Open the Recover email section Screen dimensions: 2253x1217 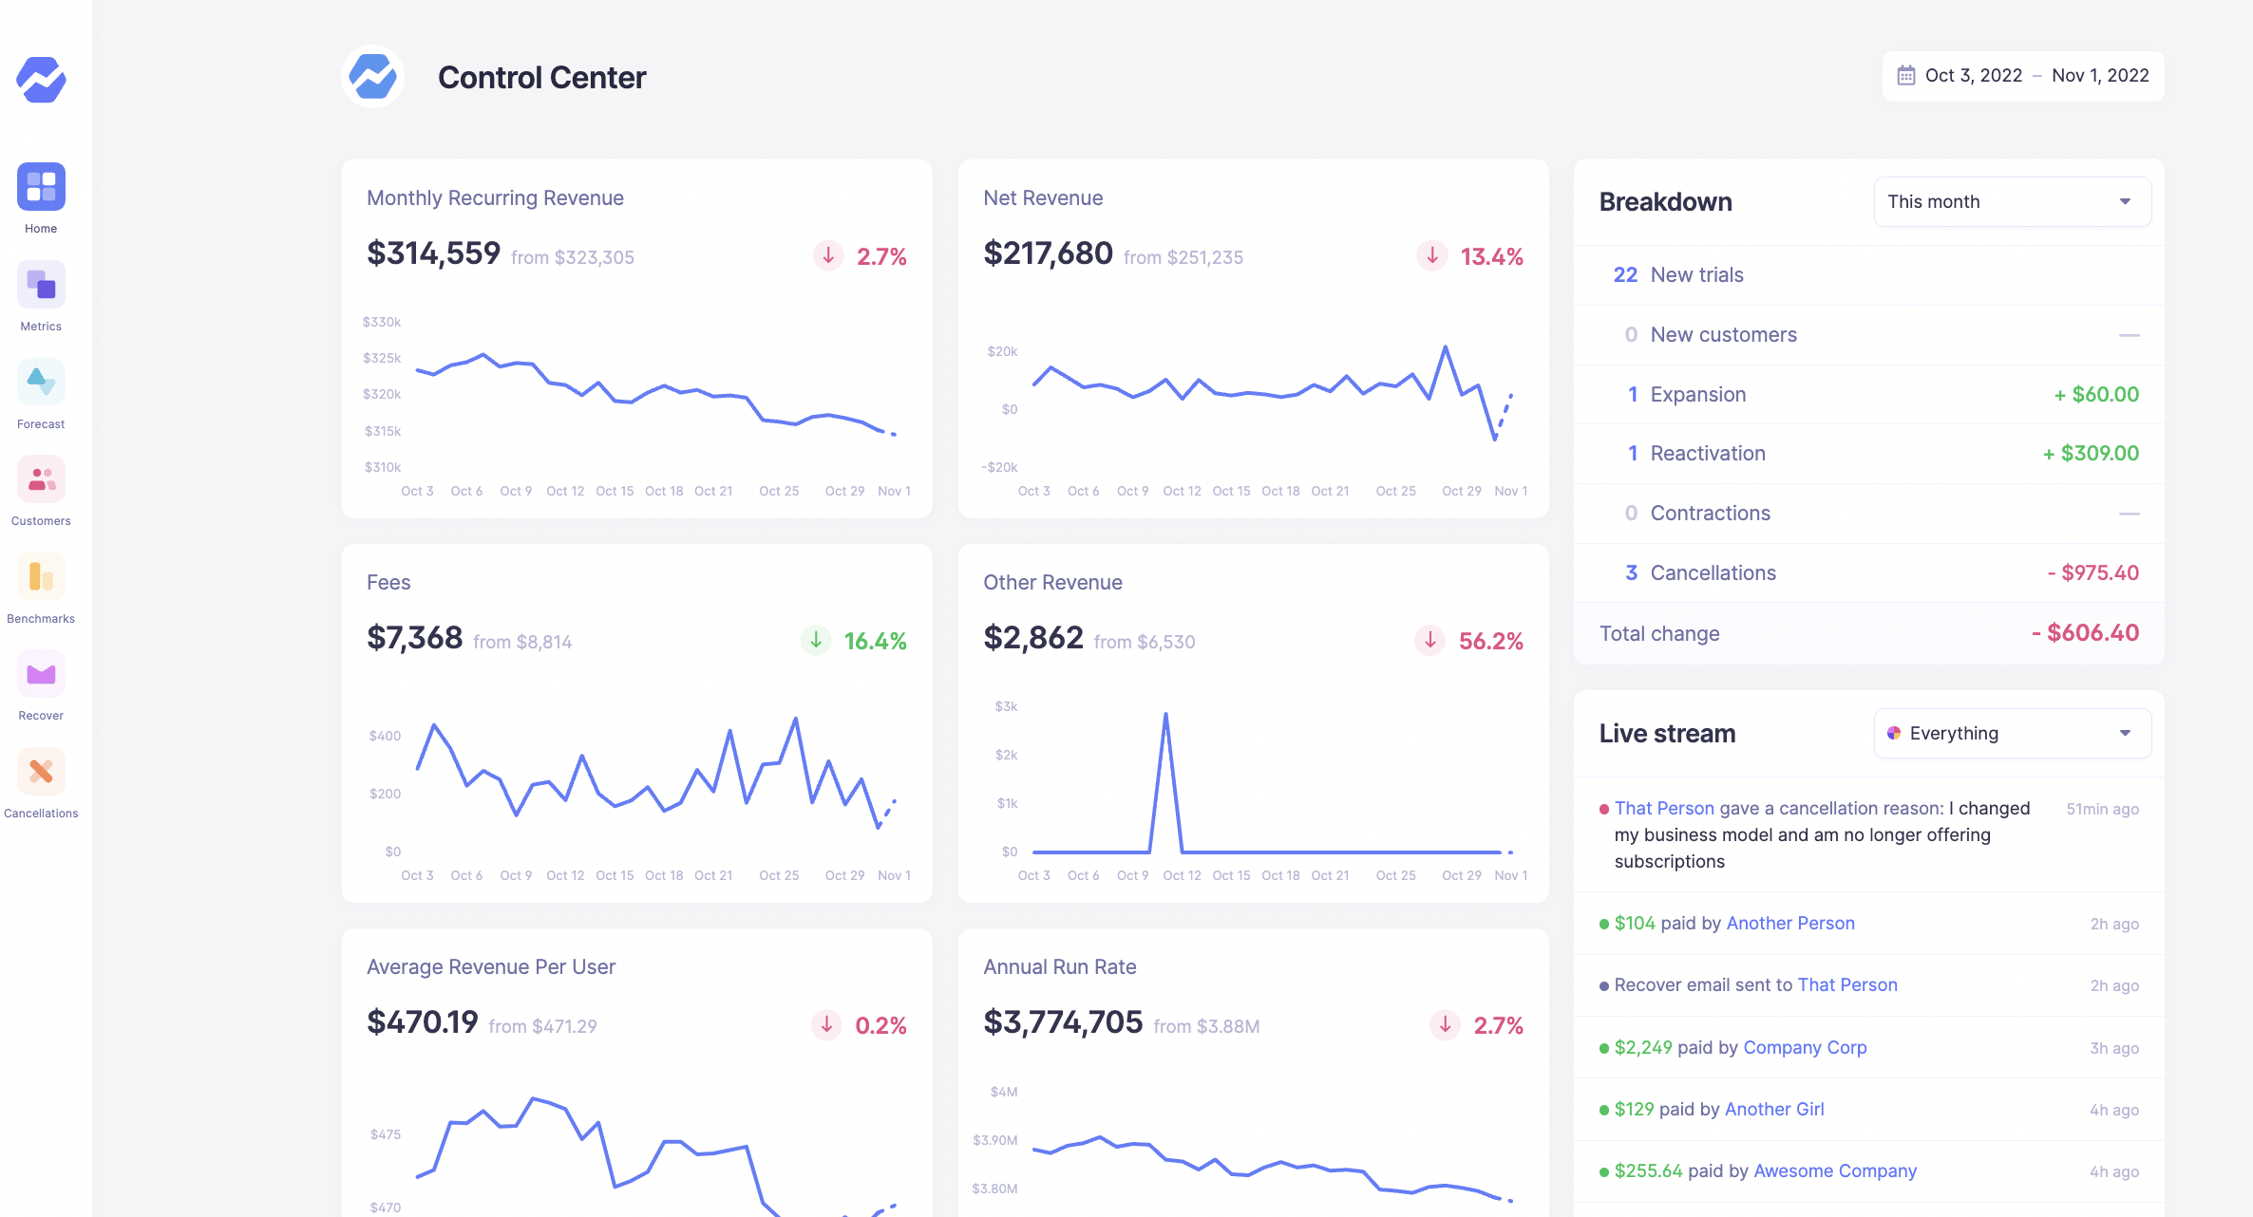tap(40, 672)
